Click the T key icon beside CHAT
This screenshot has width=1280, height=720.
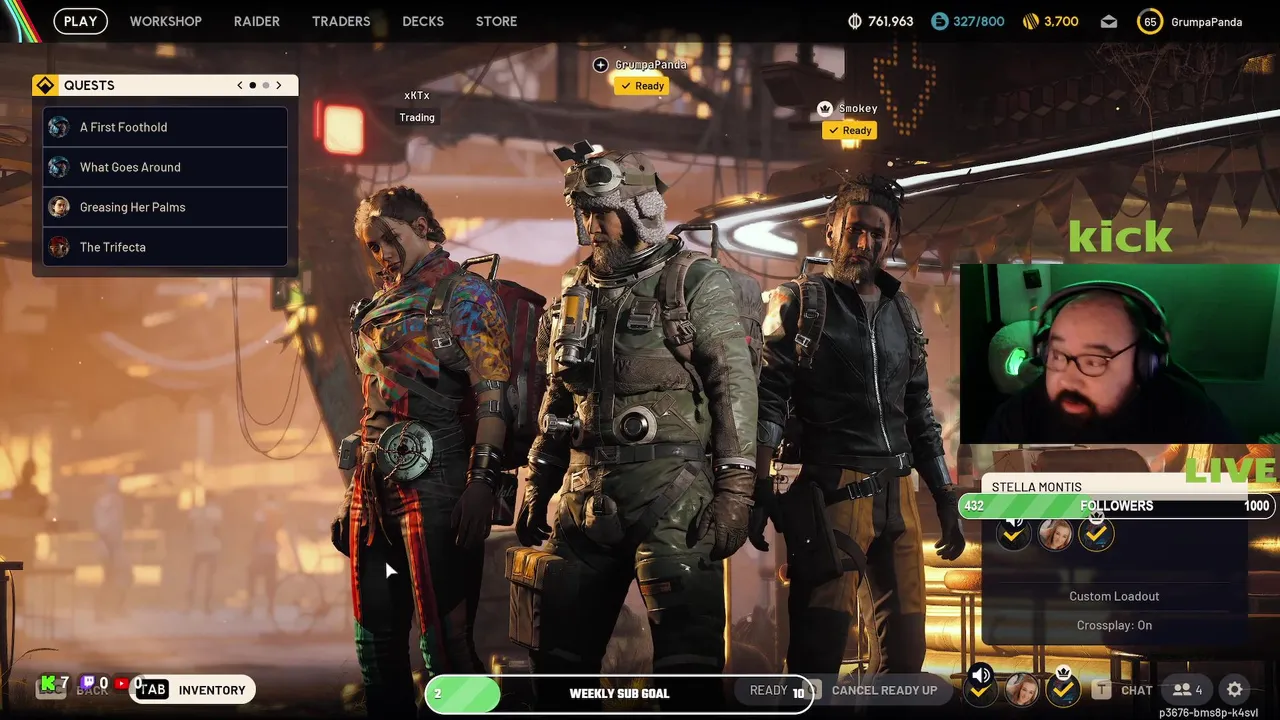click(1101, 690)
